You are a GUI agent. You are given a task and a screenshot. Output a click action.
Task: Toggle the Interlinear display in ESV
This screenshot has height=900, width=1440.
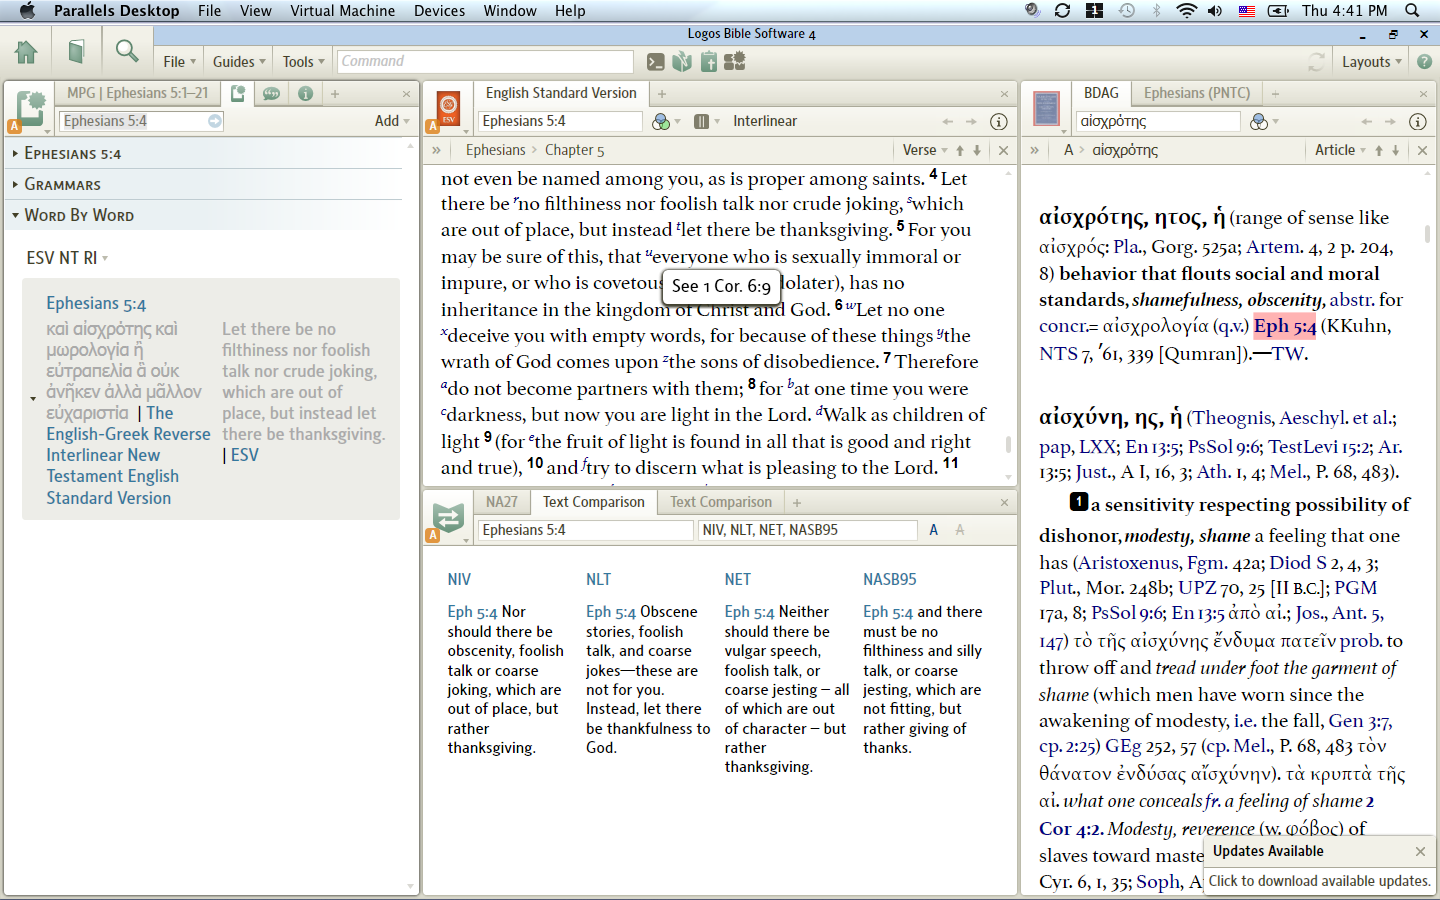(x=765, y=121)
